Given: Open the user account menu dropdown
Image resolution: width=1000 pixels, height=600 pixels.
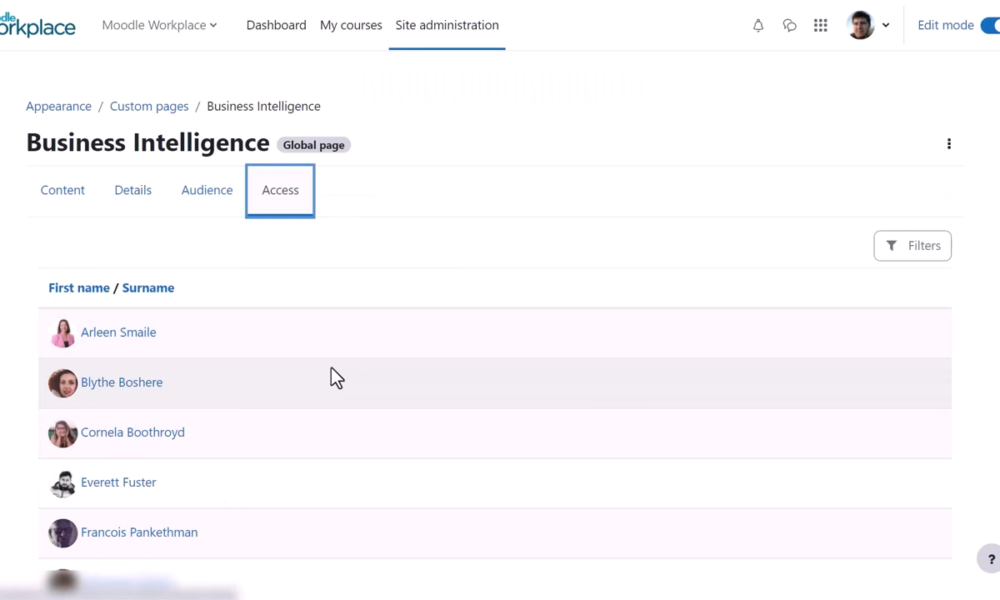Looking at the screenshot, I should [868, 25].
